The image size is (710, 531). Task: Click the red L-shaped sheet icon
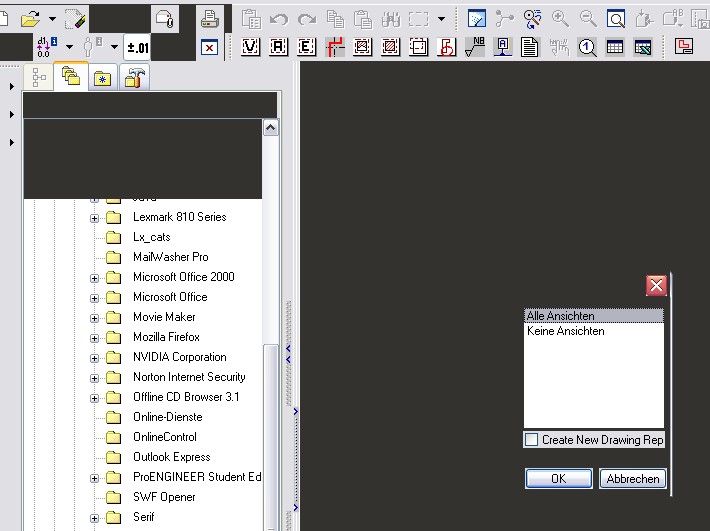tap(684, 46)
